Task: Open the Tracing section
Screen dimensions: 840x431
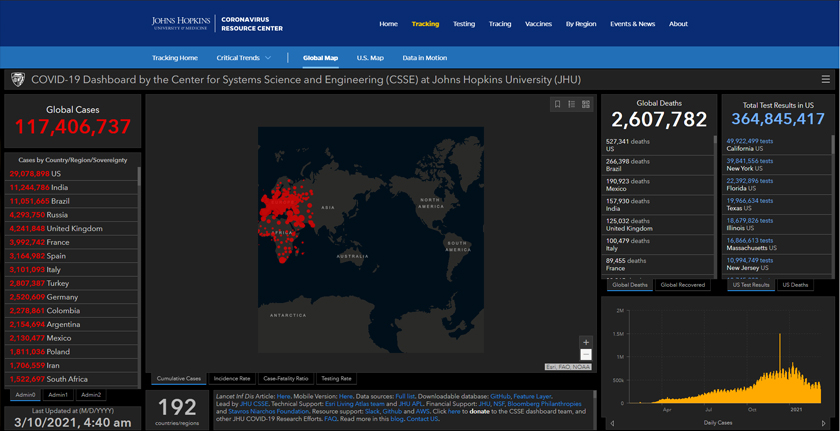Action: point(500,24)
